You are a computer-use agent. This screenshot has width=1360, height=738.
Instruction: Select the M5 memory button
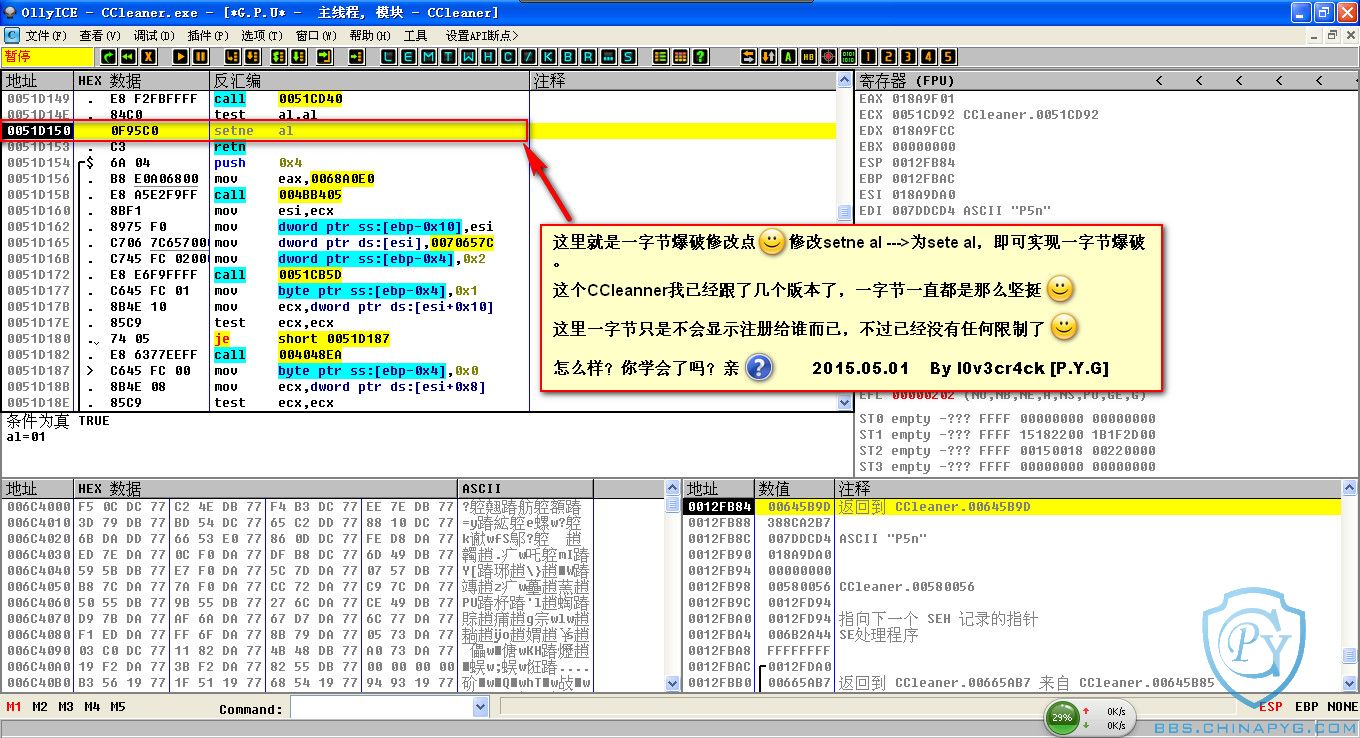[x=118, y=707]
